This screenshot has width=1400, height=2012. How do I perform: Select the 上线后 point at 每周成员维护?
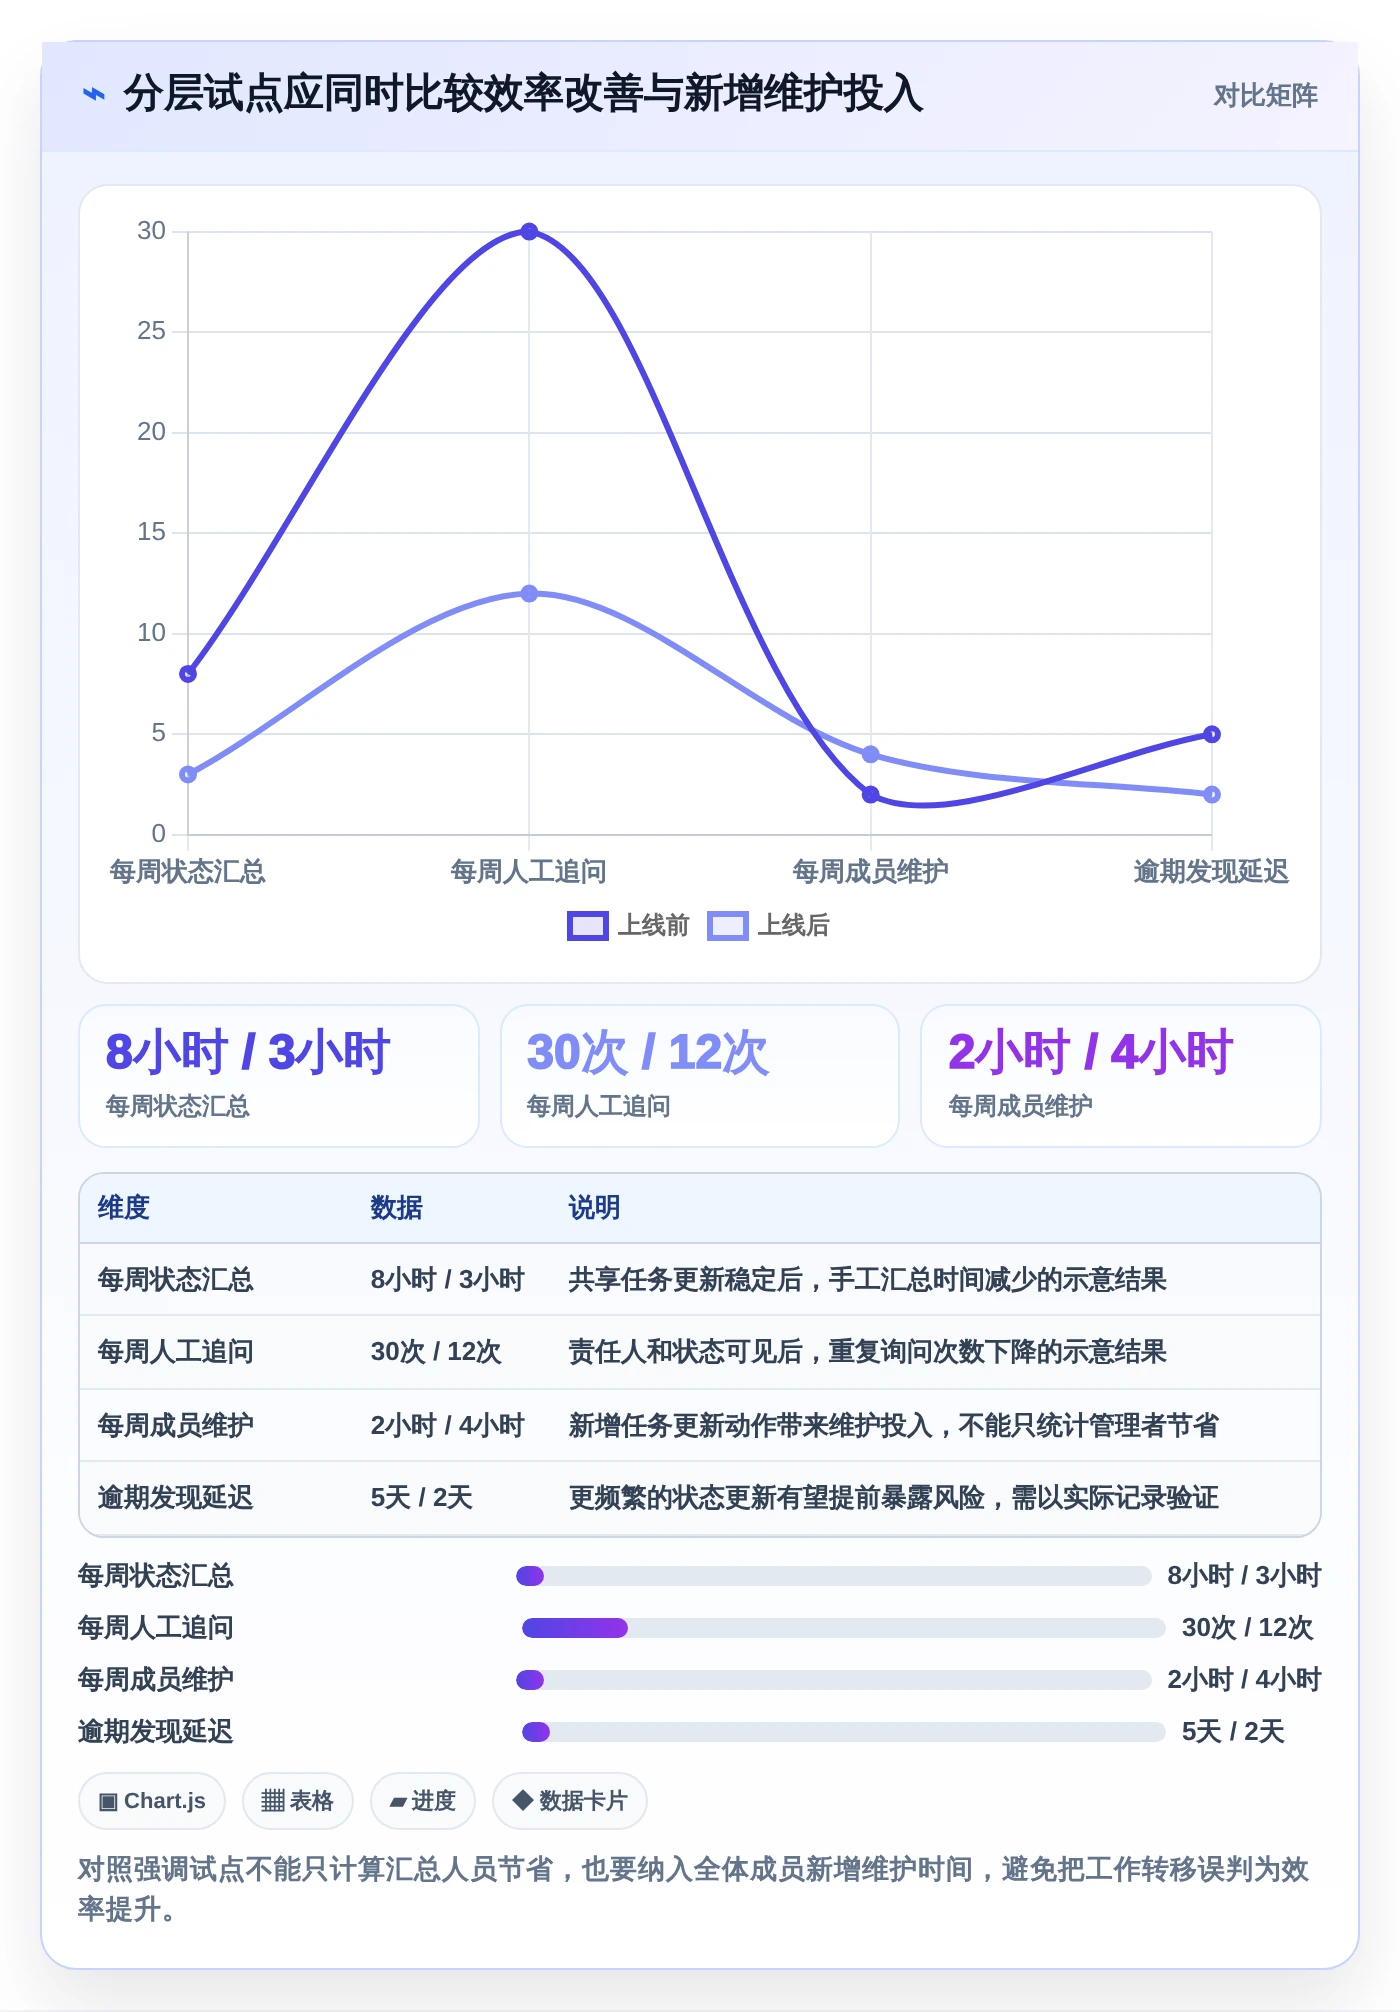(x=870, y=754)
